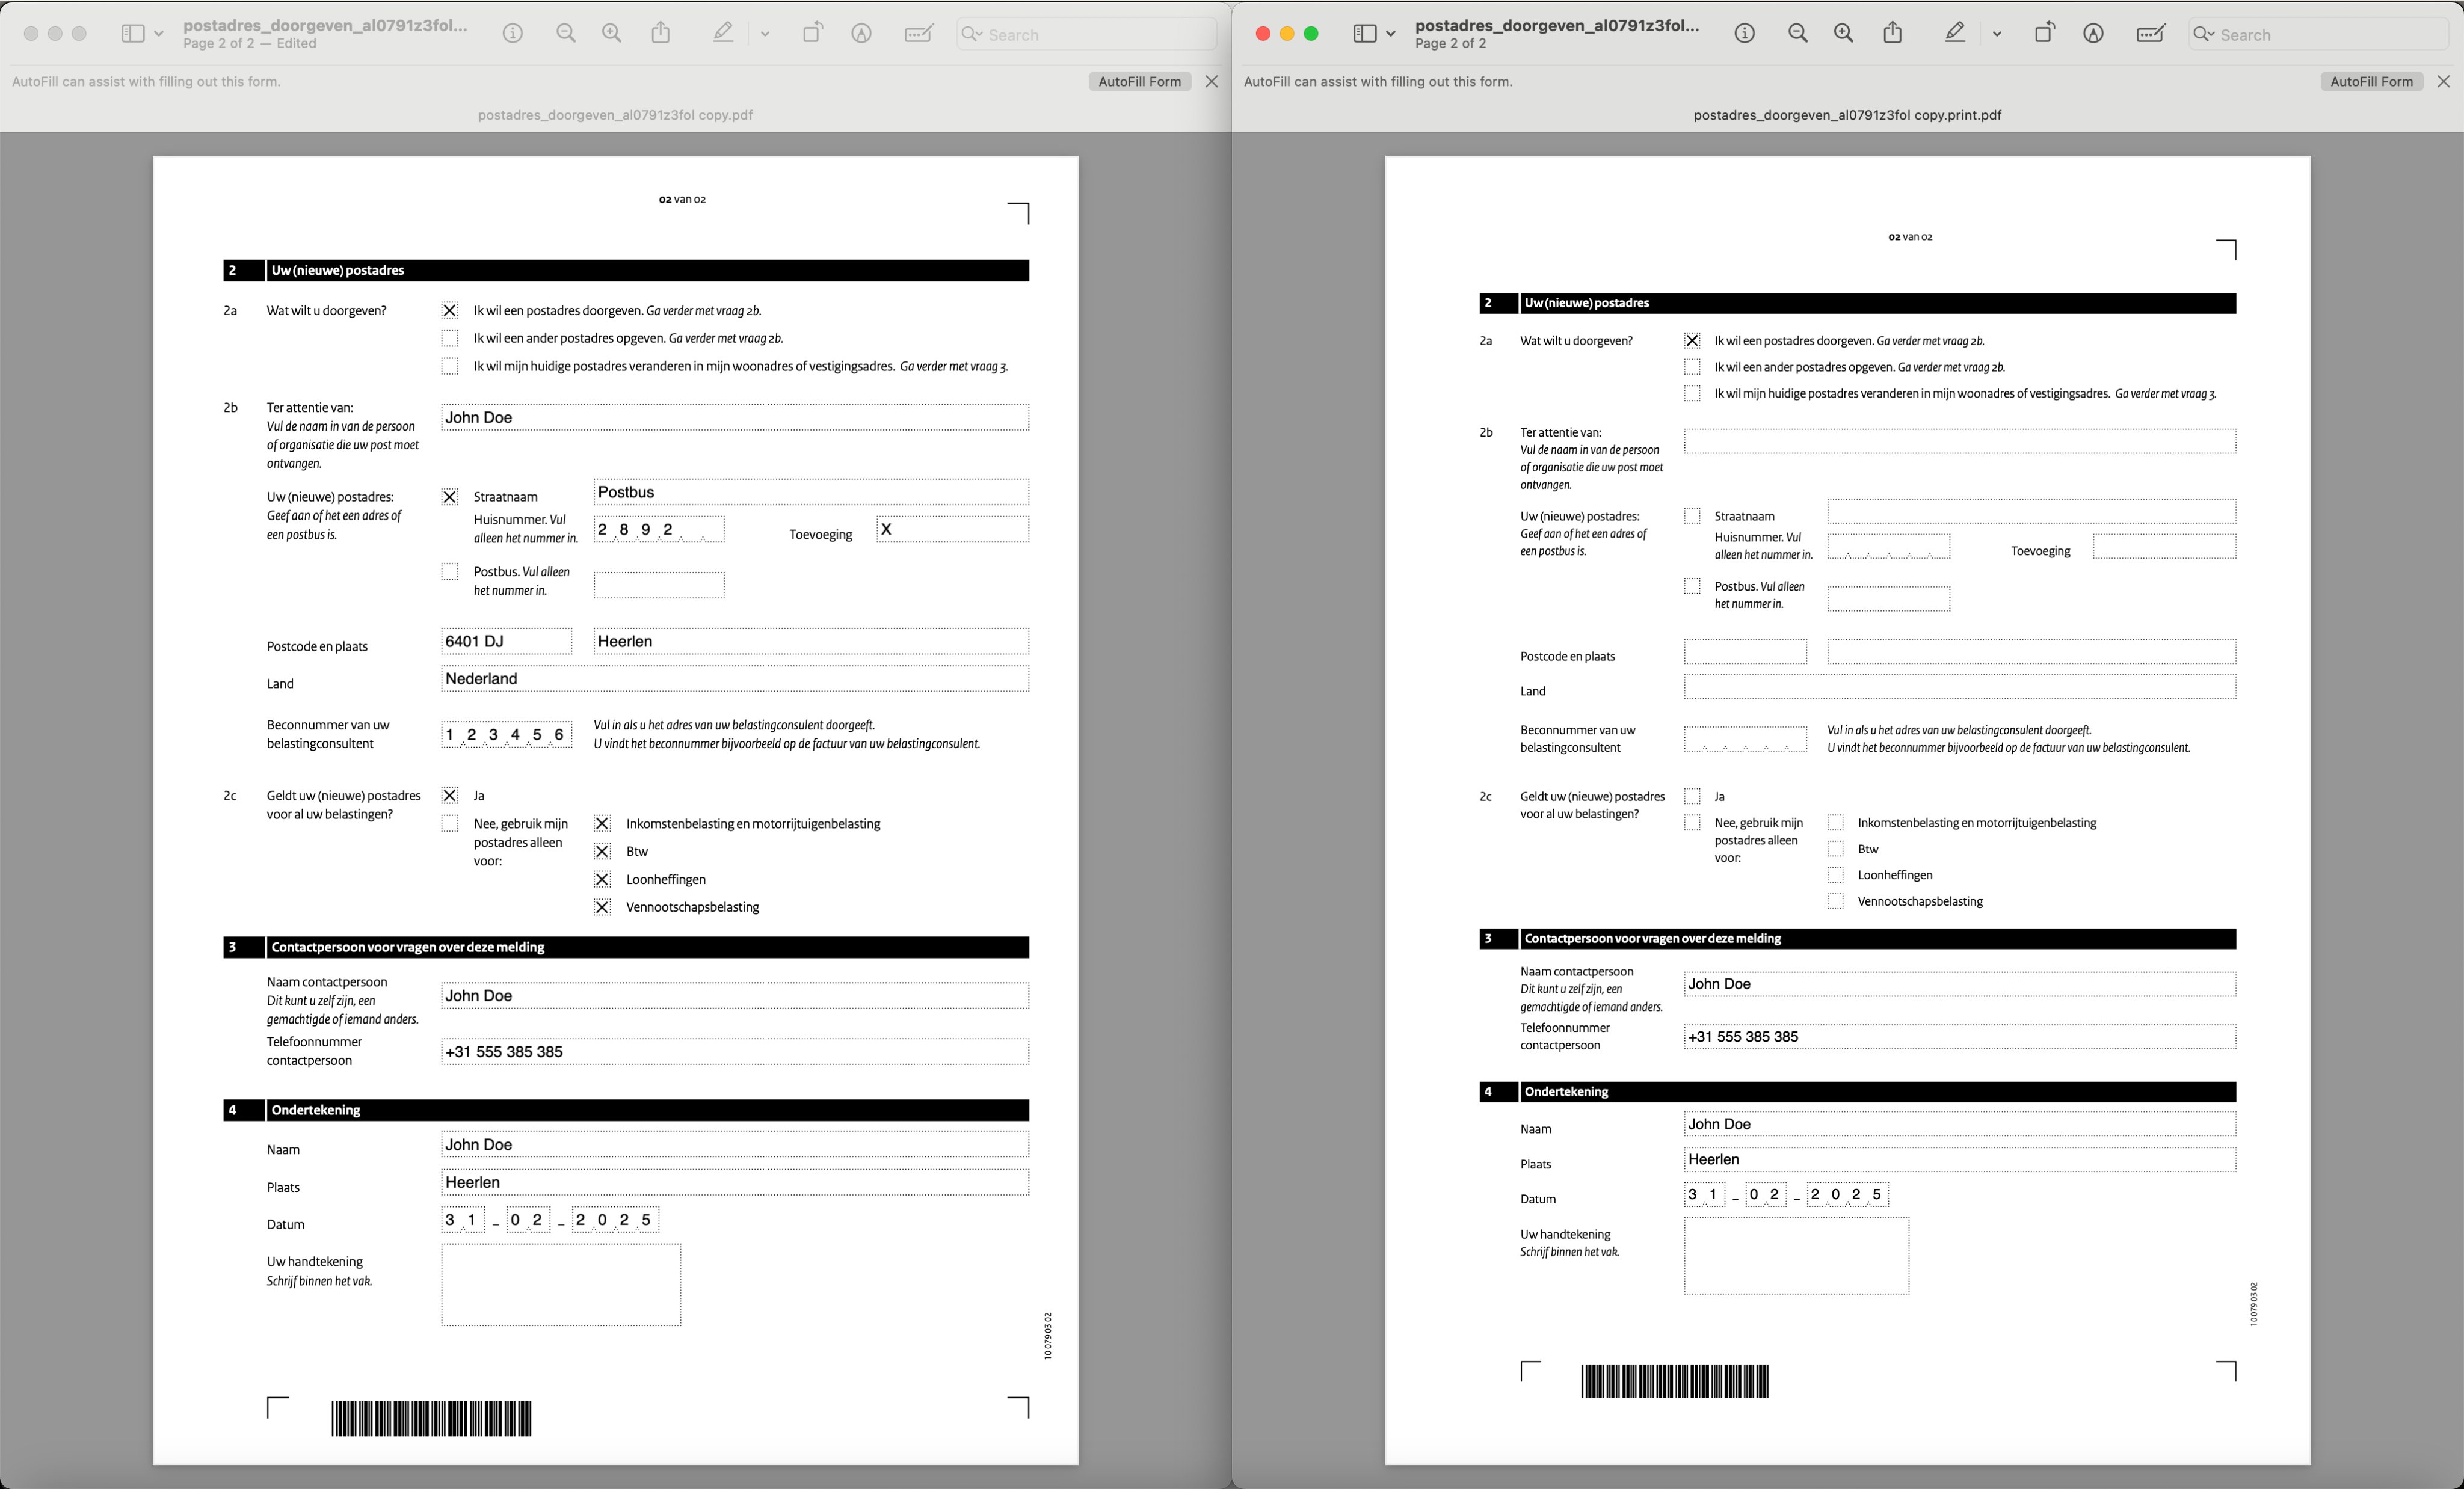Image resolution: width=2464 pixels, height=1489 pixels.
Task: Click the Highlight/annotate circle icon in right window
Action: (2093, 34)
